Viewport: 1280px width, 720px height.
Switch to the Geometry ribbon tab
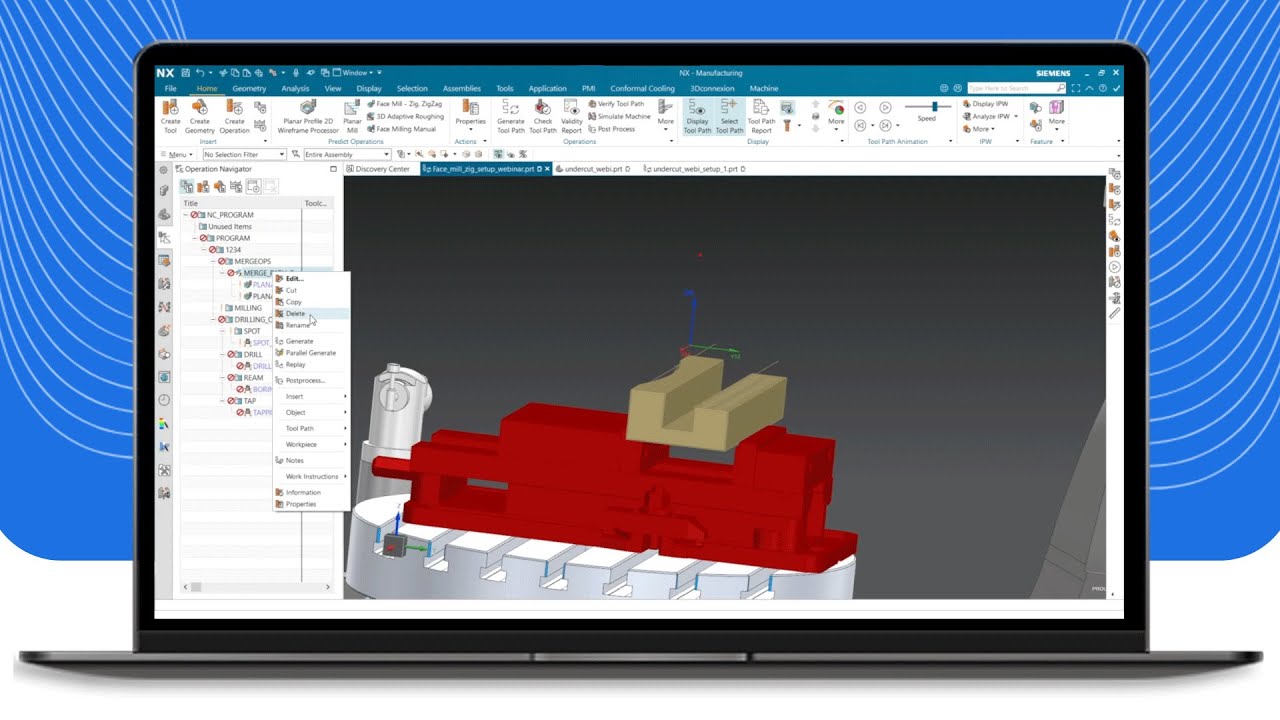click(250, 88)
